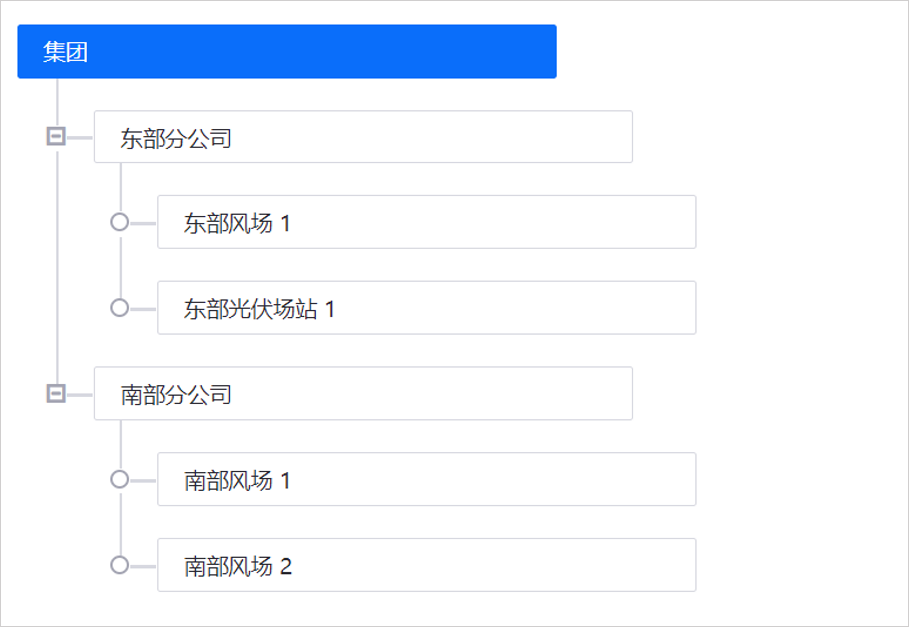The width and height of the screenshot is (909, 627).
Task: Collapse the 南部分公司 branch minus icon
Action: point(56,394)
